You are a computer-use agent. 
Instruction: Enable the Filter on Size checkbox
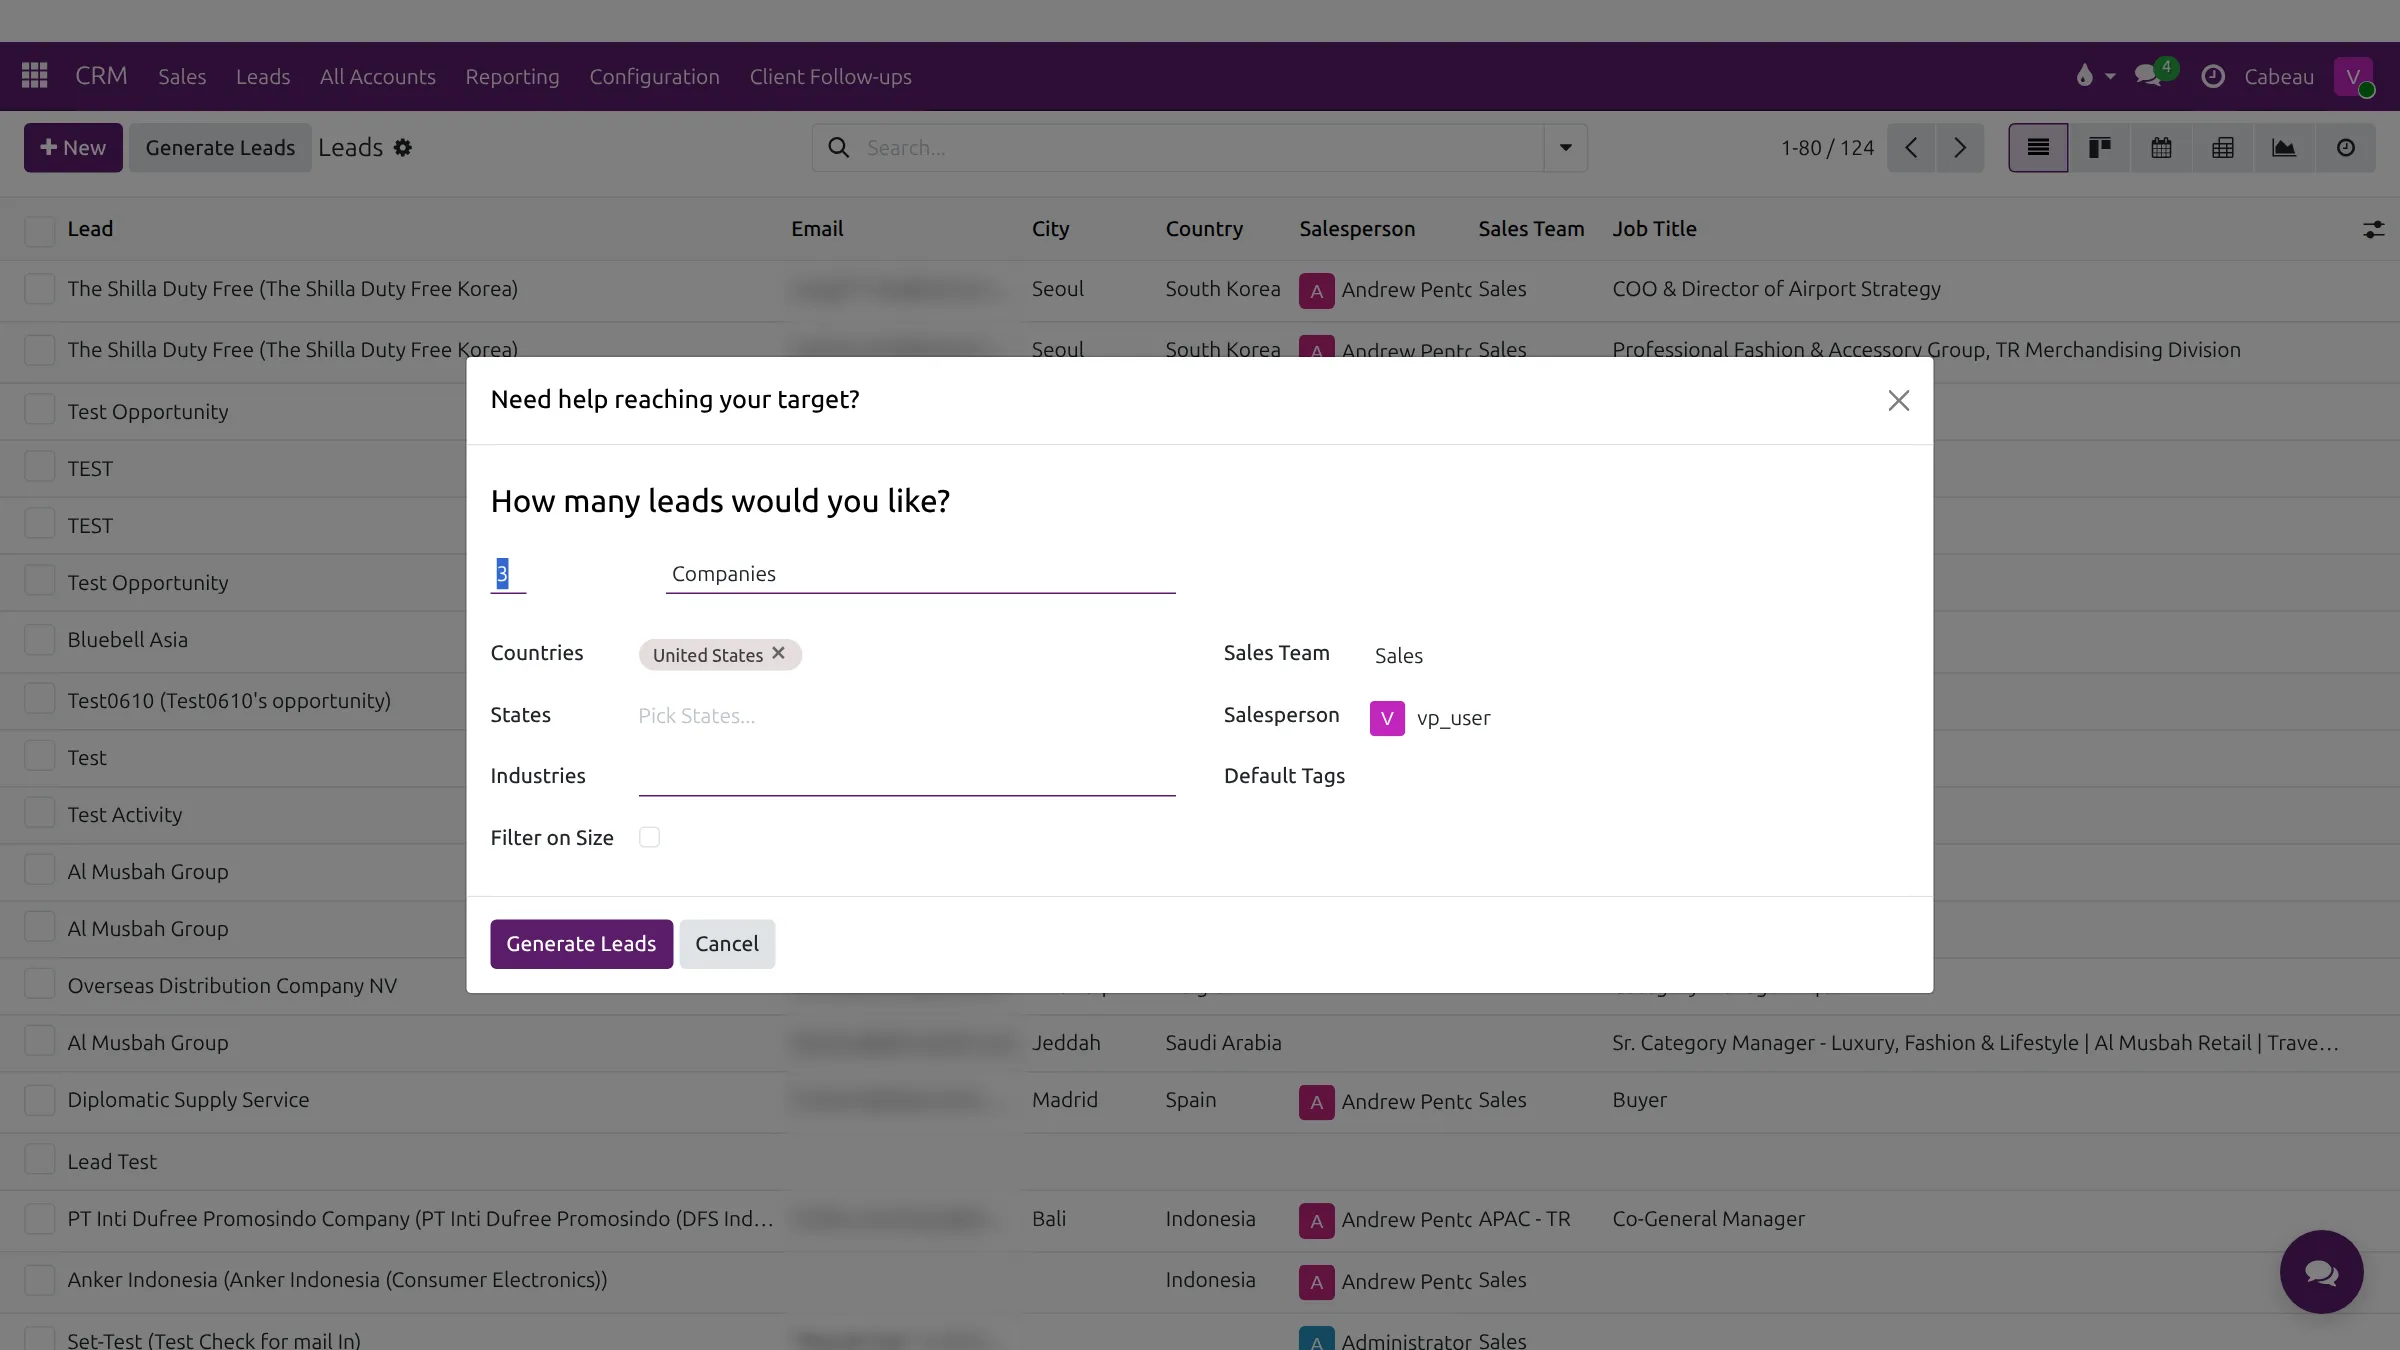click(649, 837)
